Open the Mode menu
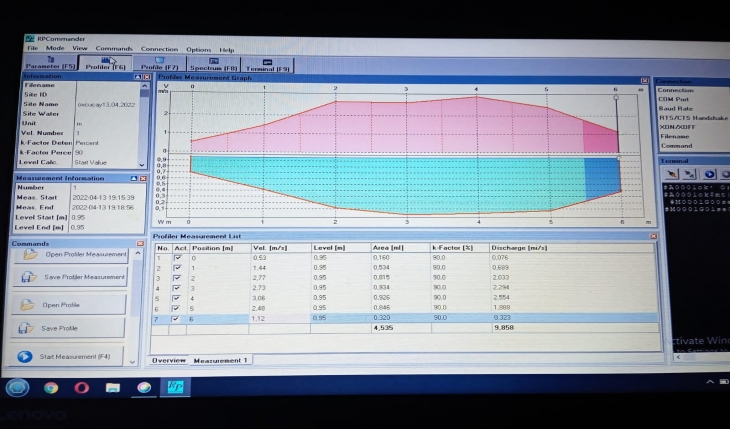 (55, 48)
